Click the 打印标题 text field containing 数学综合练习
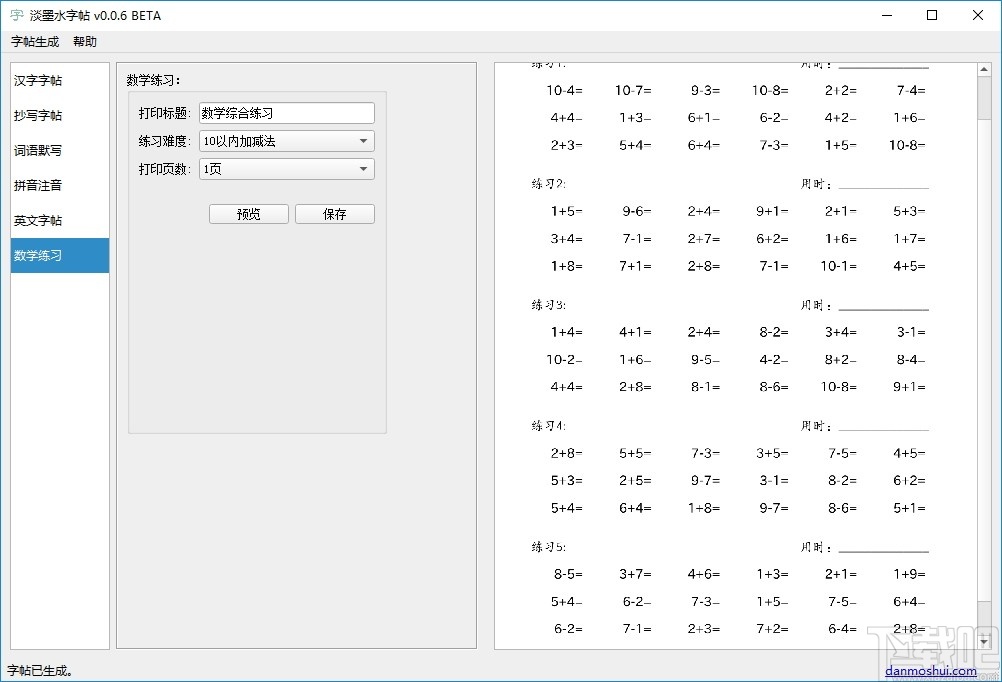 click(286, 112)
